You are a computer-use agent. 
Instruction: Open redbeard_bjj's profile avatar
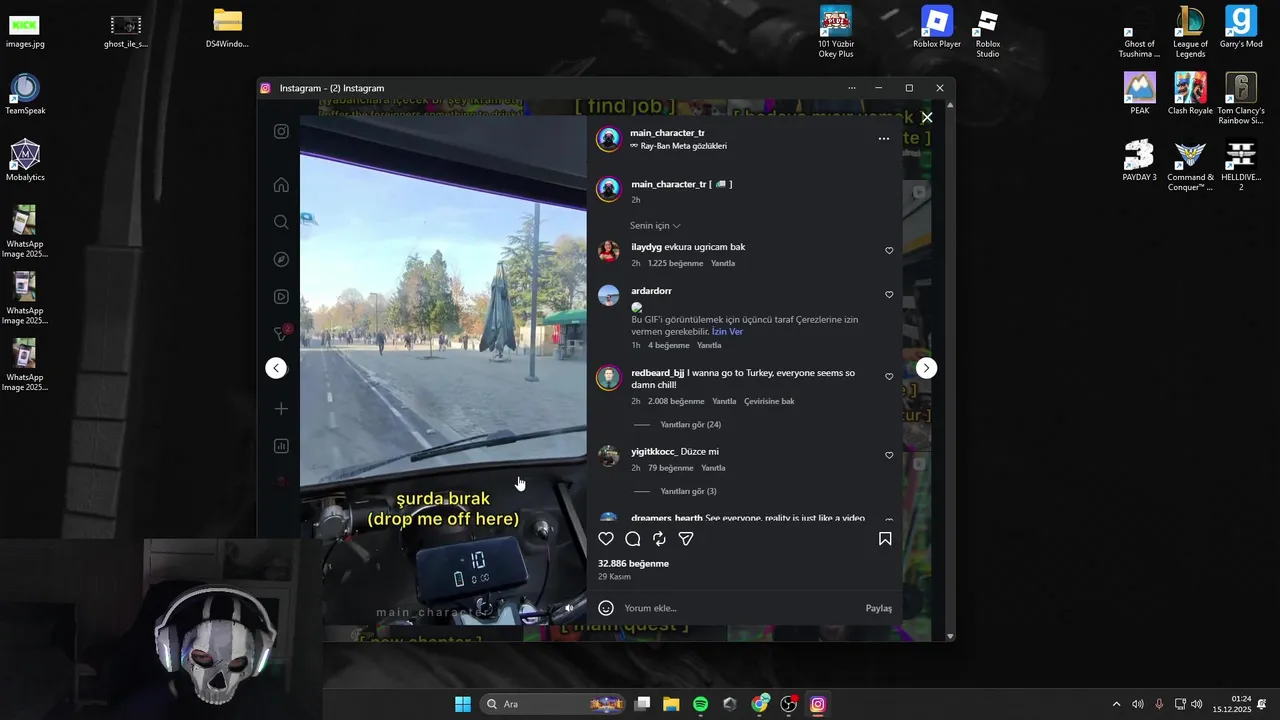tap(608, 378)
